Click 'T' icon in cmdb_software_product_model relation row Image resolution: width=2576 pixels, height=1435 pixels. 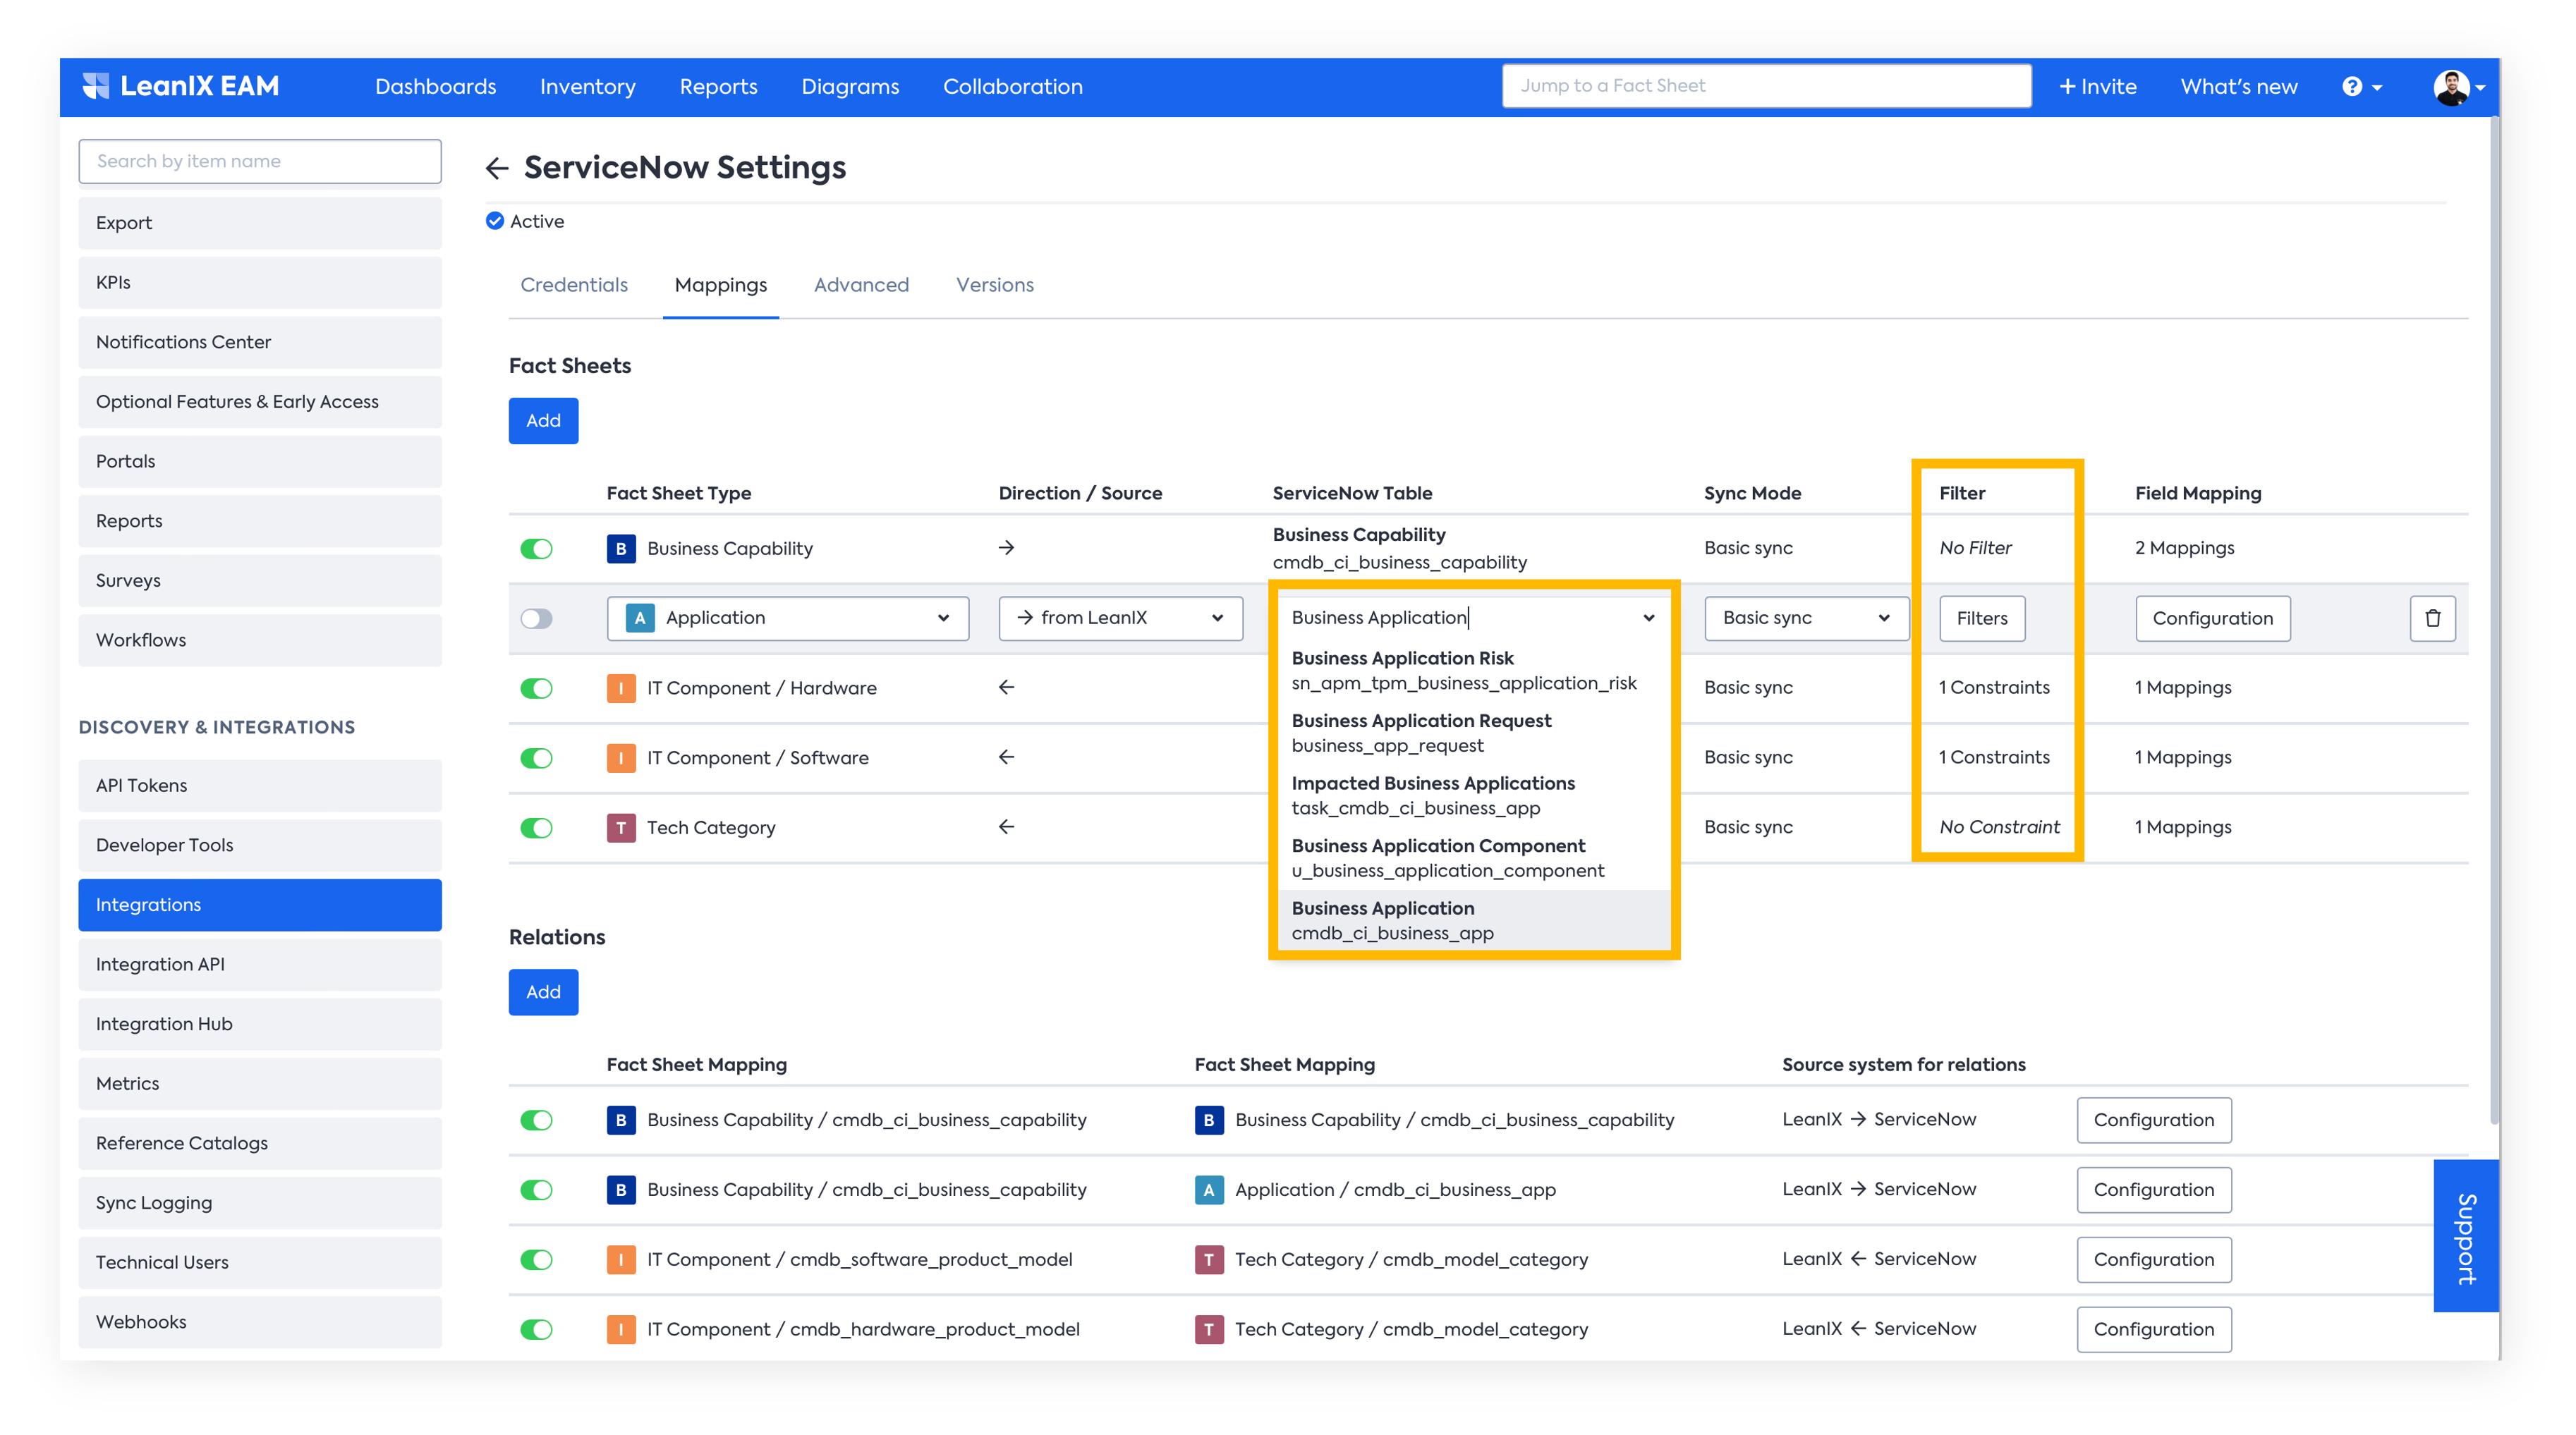[x=1208, y=1260]
